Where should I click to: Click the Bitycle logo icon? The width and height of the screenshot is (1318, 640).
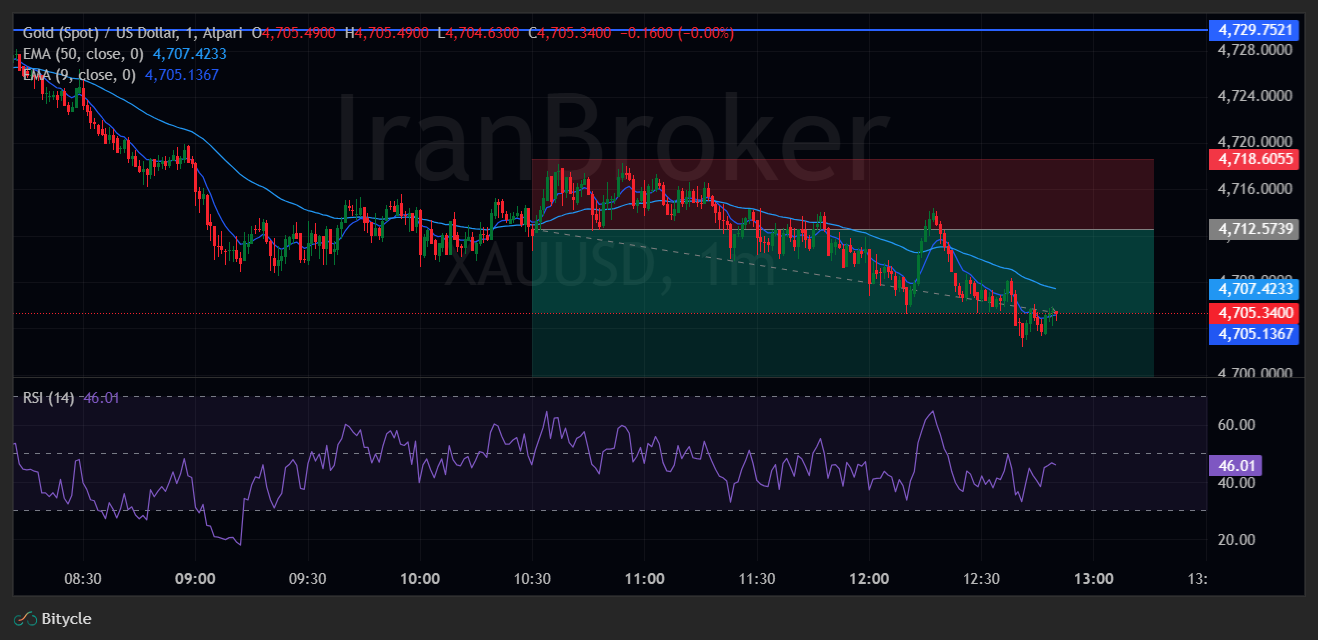[x=25, y=619]
